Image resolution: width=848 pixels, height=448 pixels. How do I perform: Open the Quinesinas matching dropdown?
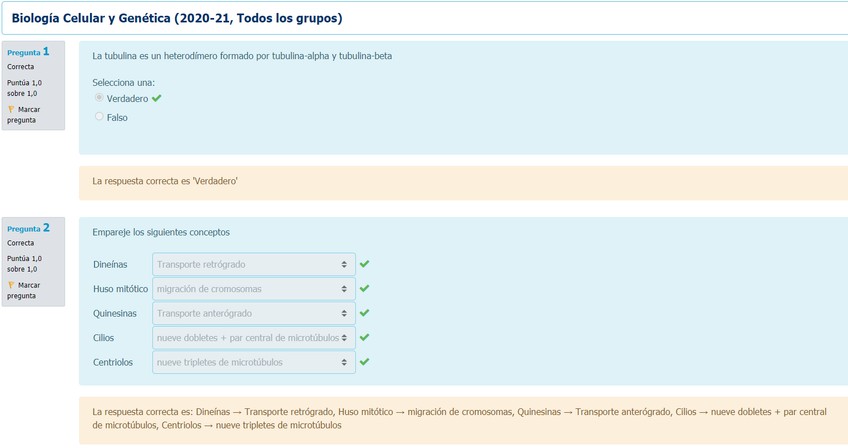click(x=254, y=313)
